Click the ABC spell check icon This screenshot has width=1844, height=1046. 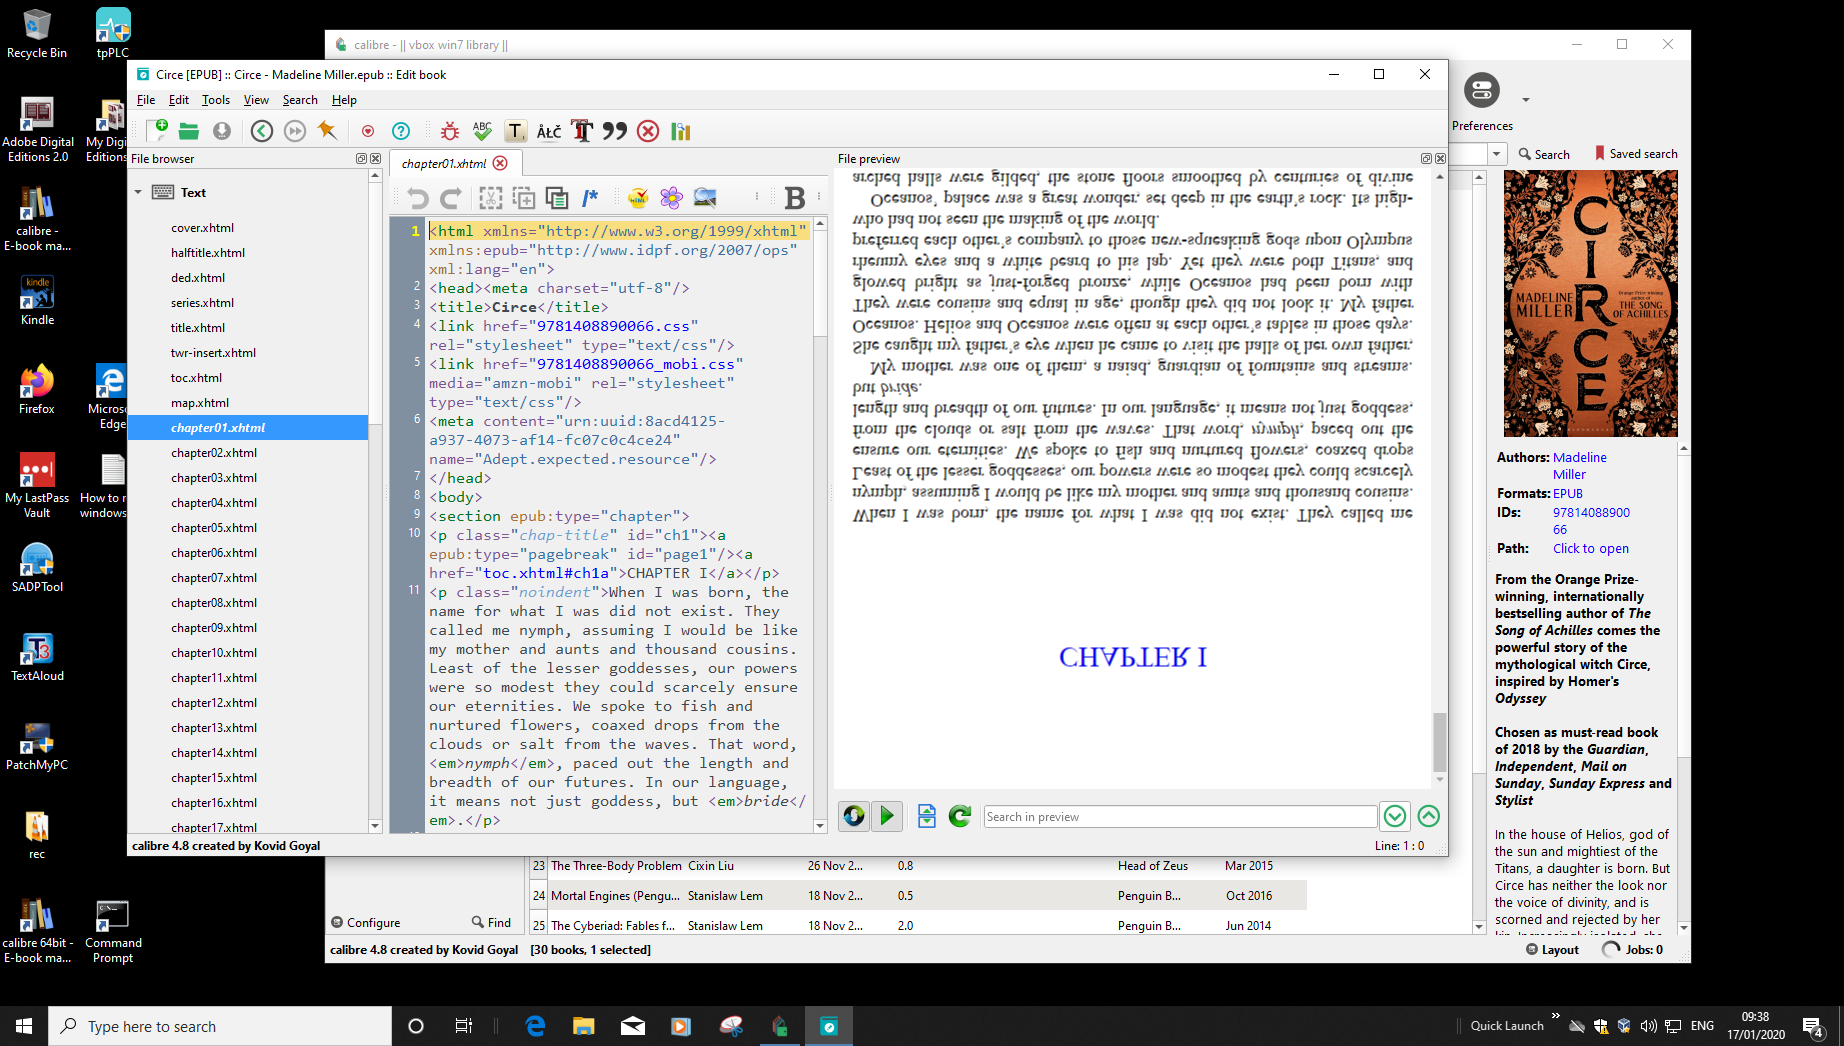[483, 131]
